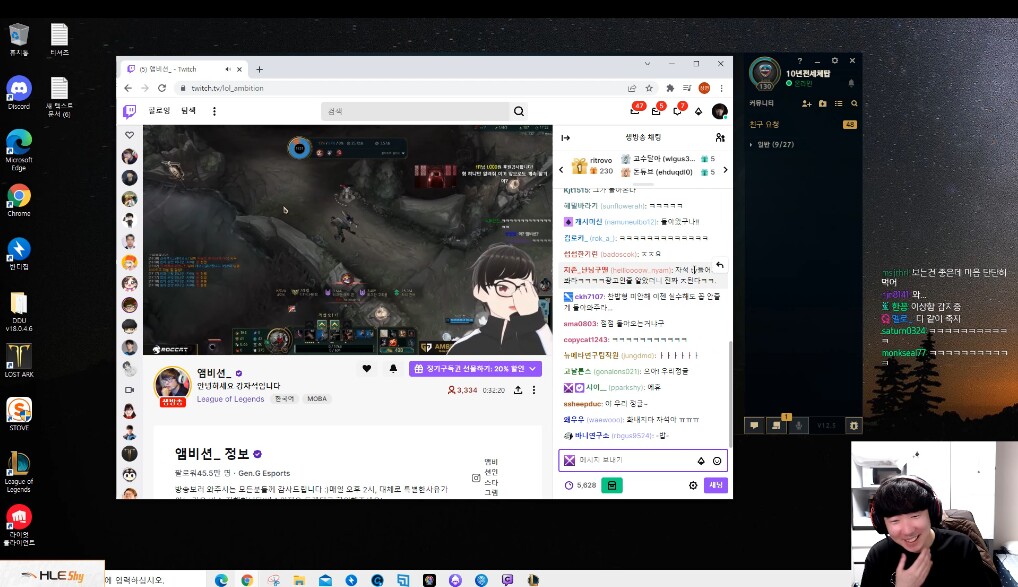1018x587 pixels.
Task: Click the purple send chat button
Action: [x=715, y=485]
